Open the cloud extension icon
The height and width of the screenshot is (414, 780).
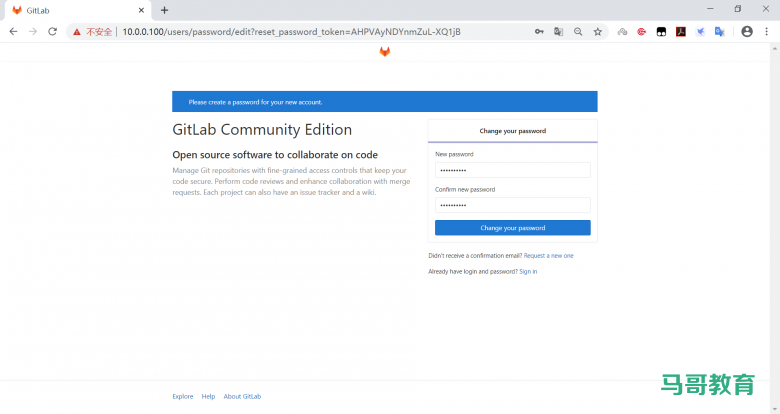[x=622, y=32]
